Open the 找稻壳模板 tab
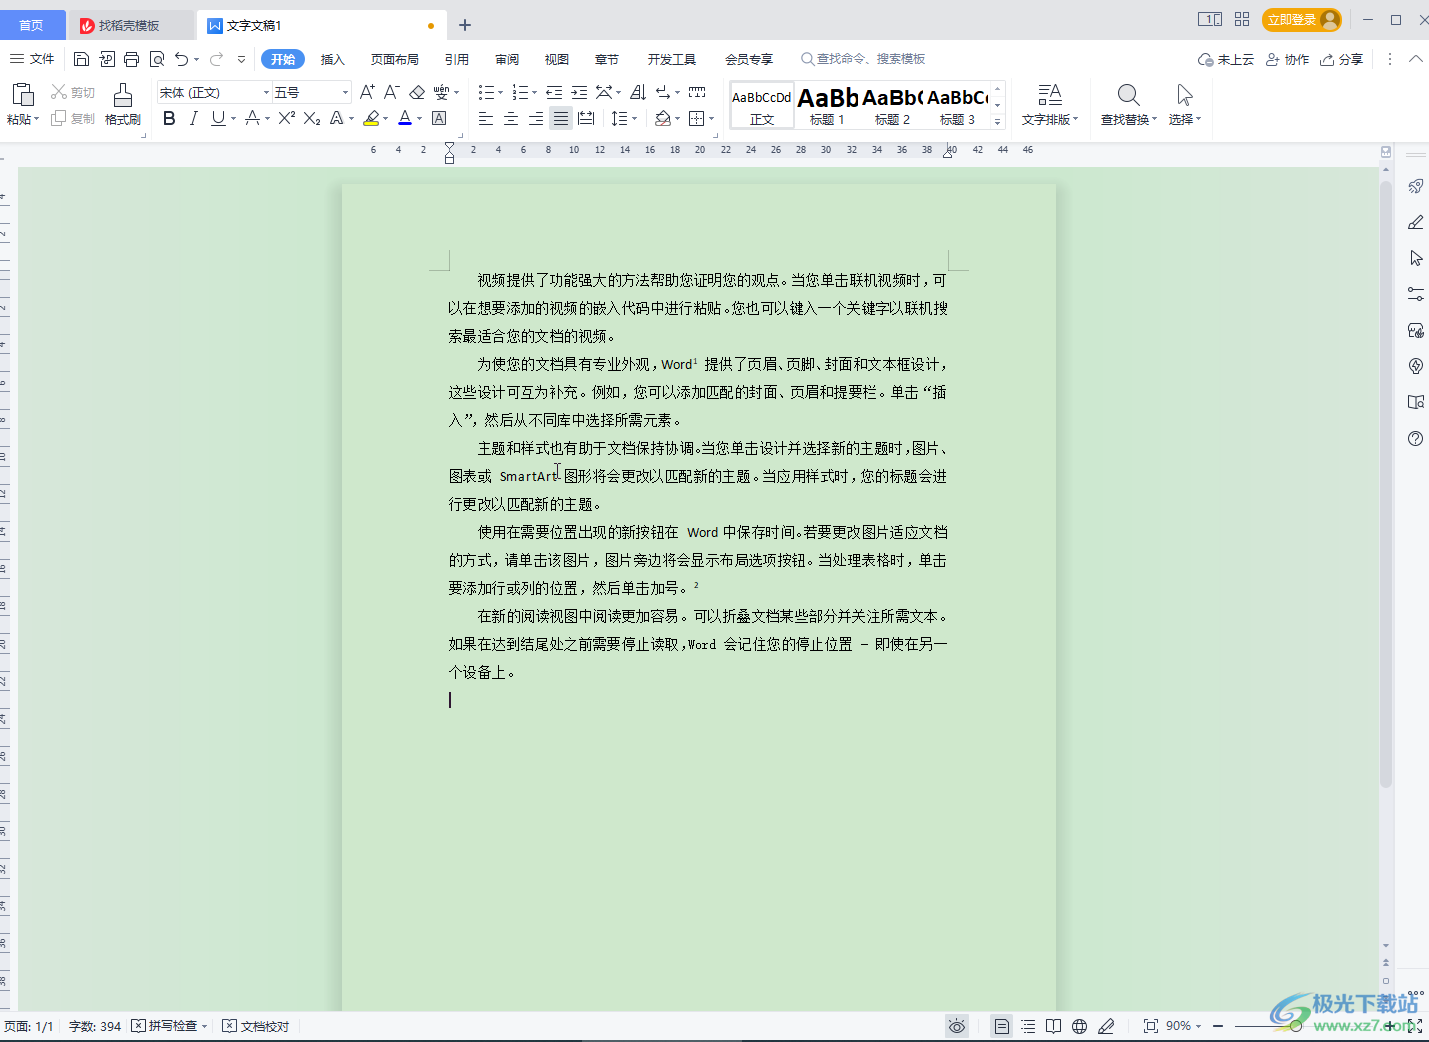The height and width of the screenshot is (1042, 1429). 130,25
